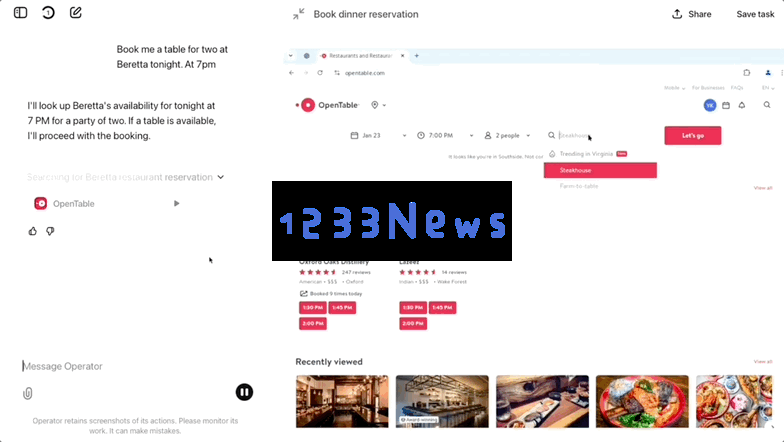784x442 pixels.
Task: Open the task history clock icon
Action: tap(48, 12)
